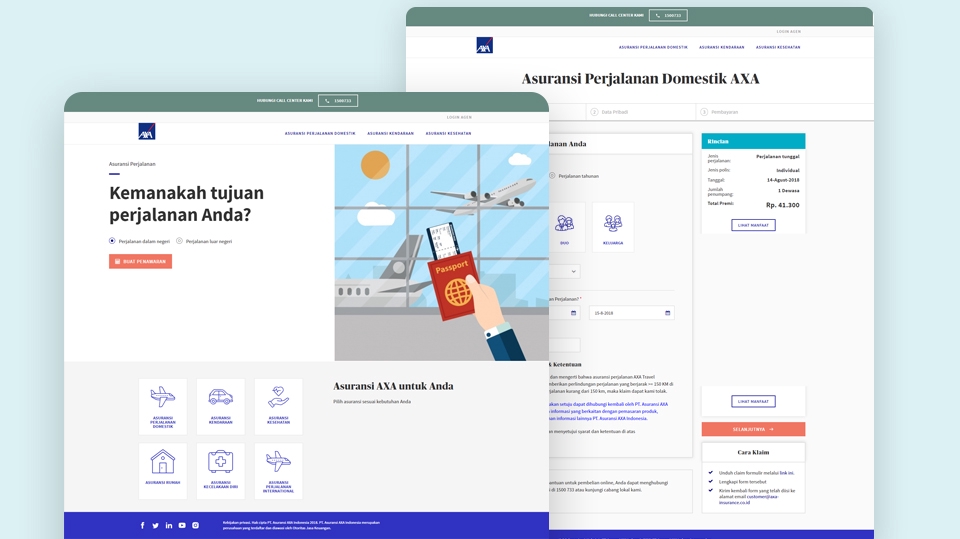Open Asuransi Kendaraan car card
Image resolution: width=960 pixels, height=539 pixels.
(220, 407)
